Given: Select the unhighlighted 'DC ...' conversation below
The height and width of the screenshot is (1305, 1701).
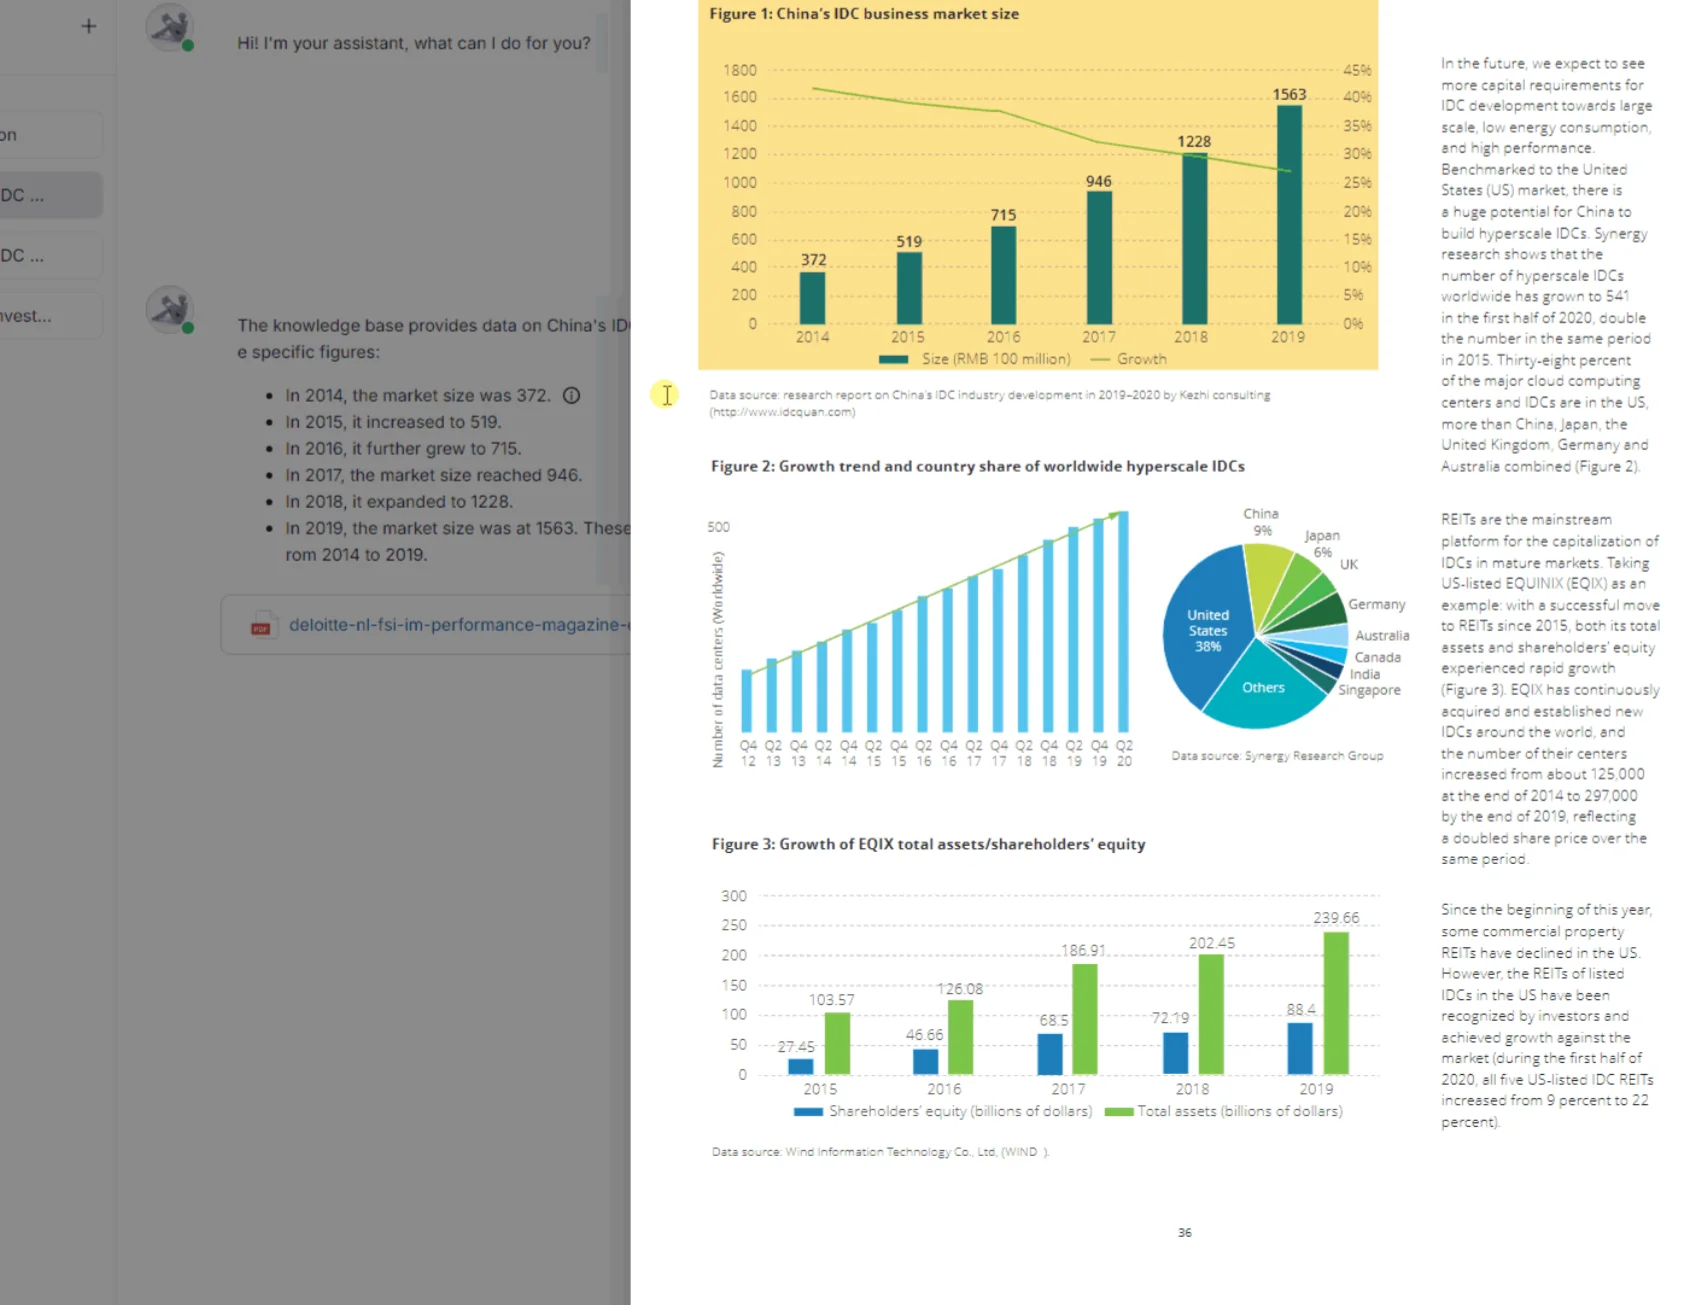Looking at the screenshot, I should point(48,256).
